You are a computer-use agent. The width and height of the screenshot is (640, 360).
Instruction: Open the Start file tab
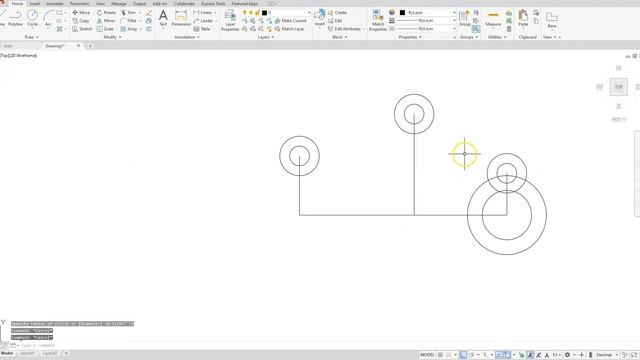8,46
